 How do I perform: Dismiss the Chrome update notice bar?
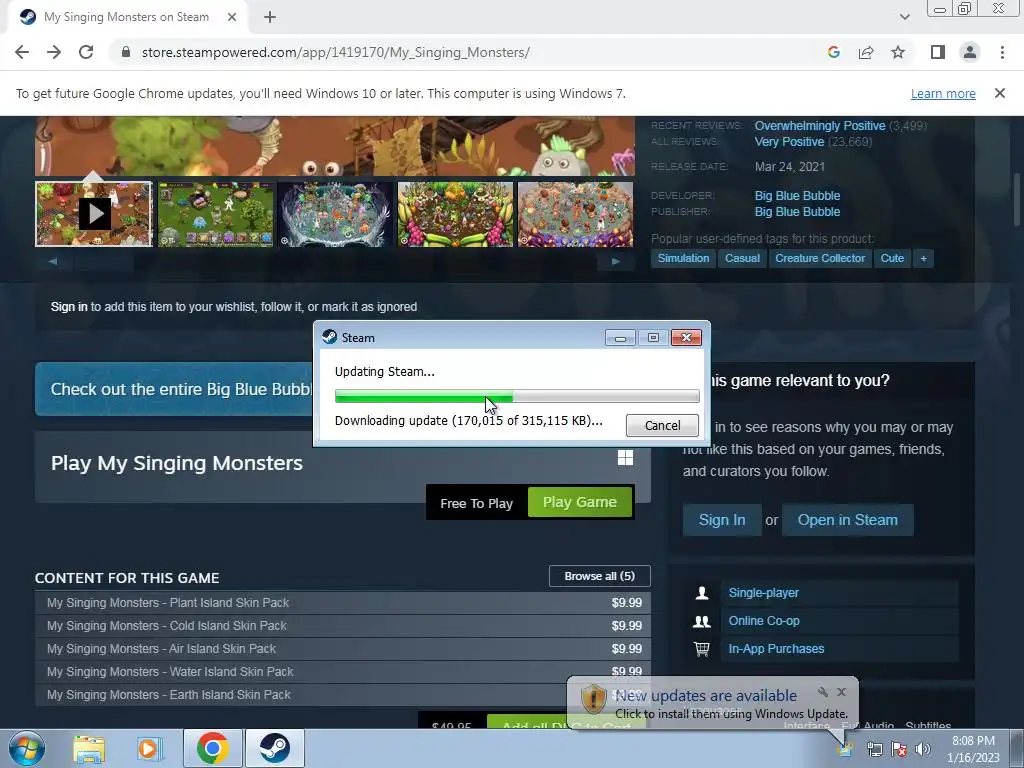999,93
